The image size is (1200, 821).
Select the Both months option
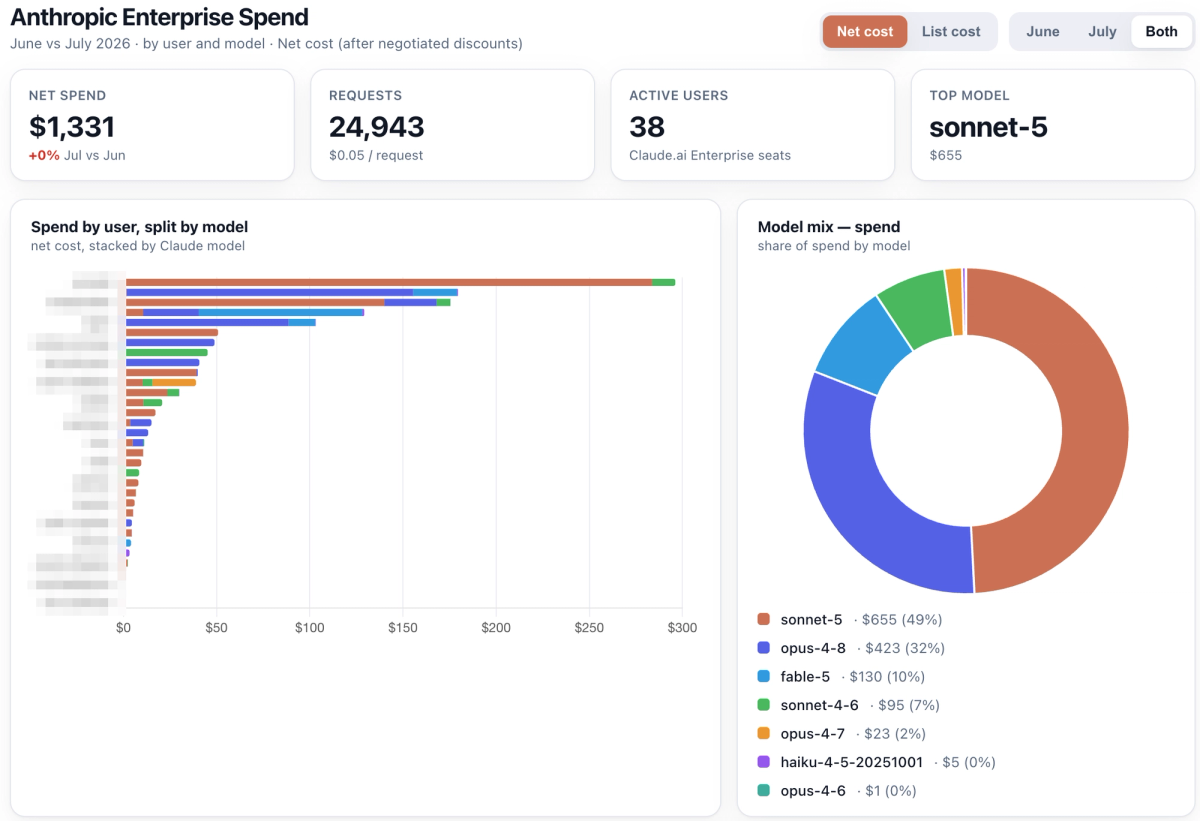(1161, 31)
